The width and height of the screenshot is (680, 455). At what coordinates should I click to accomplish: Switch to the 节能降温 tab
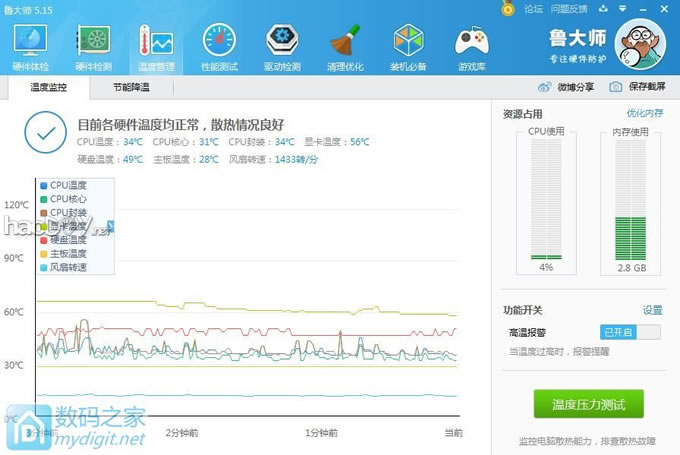[x=131, y=88]
